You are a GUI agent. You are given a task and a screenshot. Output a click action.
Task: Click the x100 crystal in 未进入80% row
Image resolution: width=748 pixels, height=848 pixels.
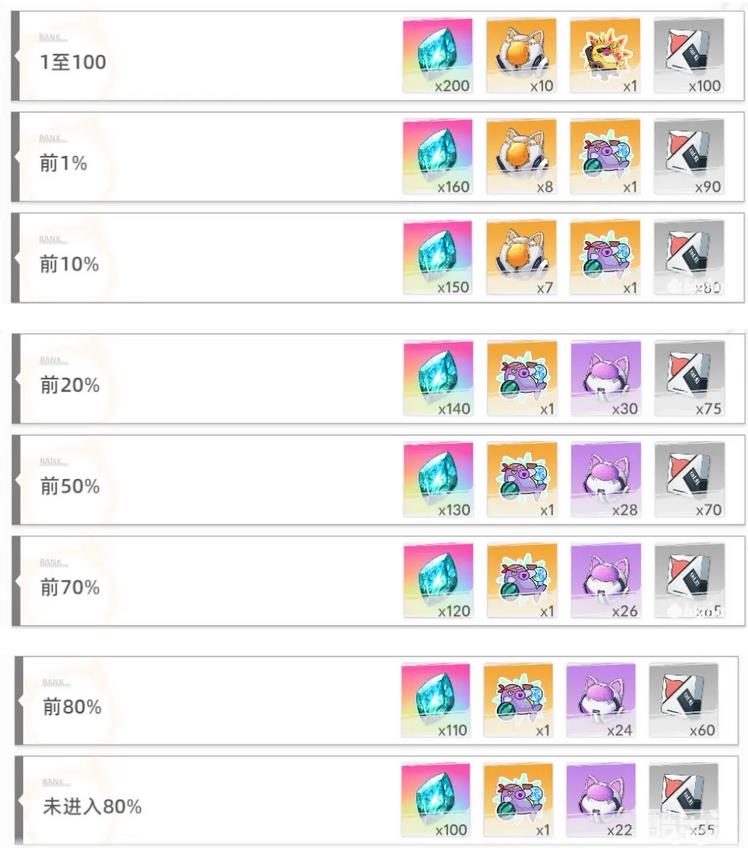point(436,800)
